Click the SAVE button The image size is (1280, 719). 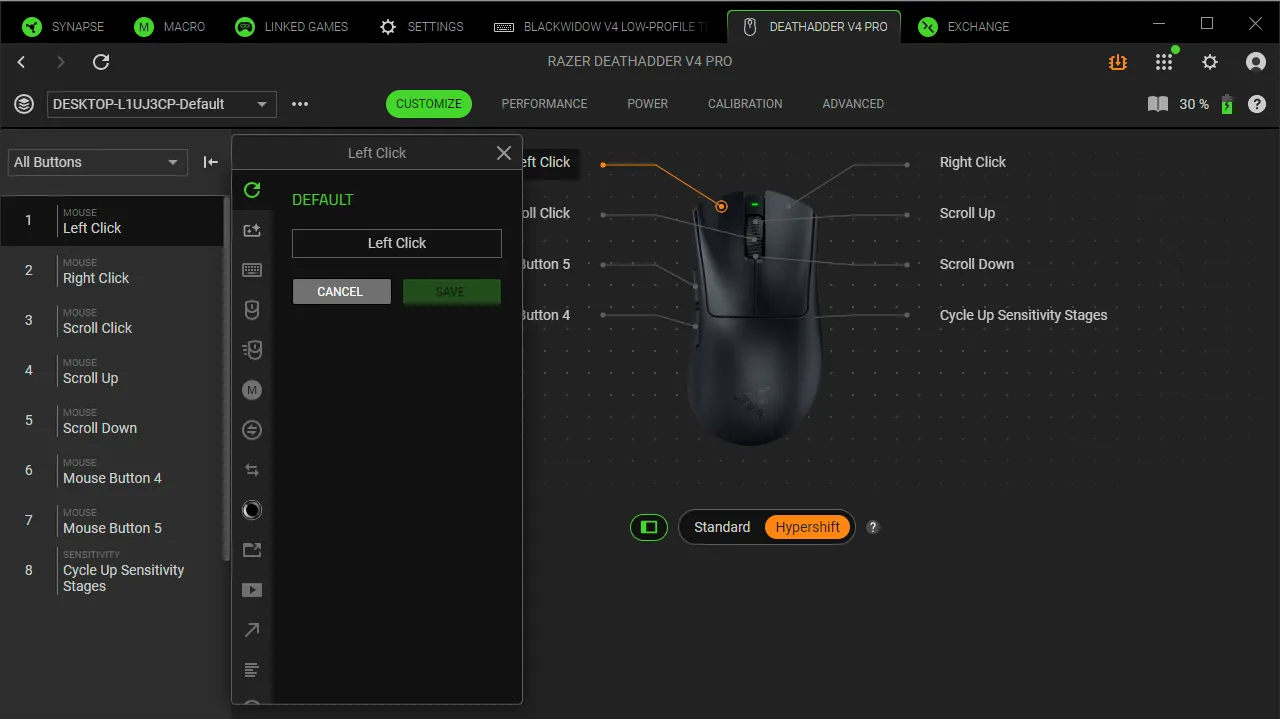451,291
